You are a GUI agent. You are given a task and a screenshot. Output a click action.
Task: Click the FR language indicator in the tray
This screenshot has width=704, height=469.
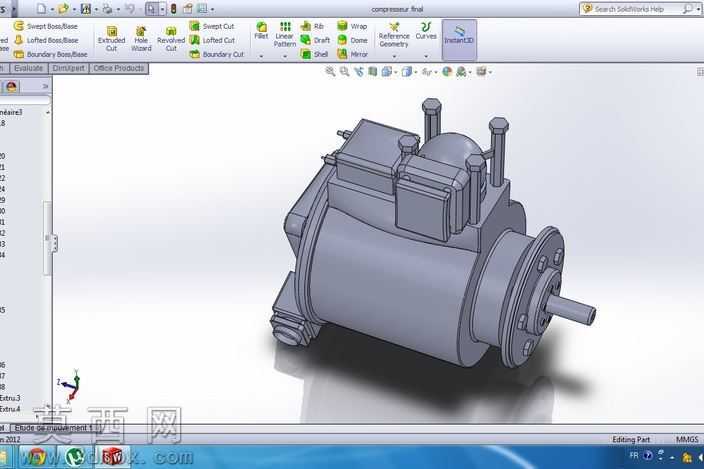pos(634,456)
